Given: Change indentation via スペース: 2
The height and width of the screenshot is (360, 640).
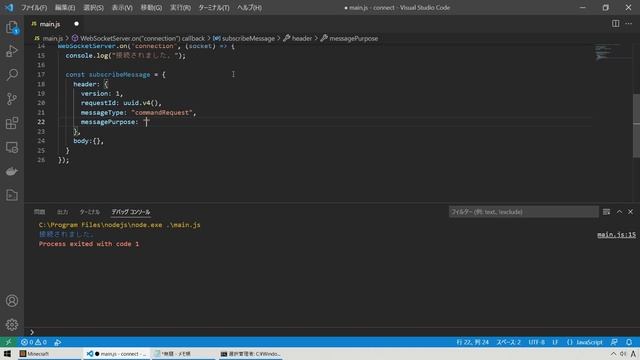Looking at the screenshot, I should coord(508,342).
